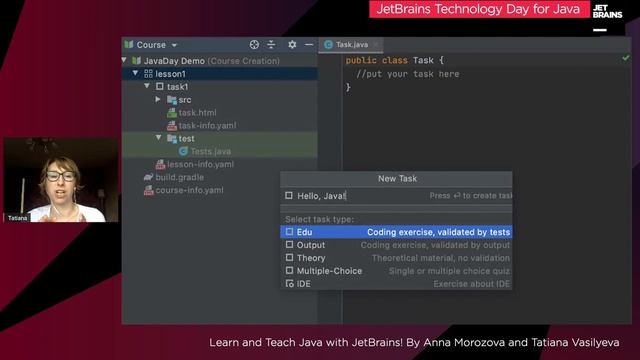The height and width of the screenshot is (360, 640).
Task: Click the lesson1 grid icon
Action: (x=148, y=74)
